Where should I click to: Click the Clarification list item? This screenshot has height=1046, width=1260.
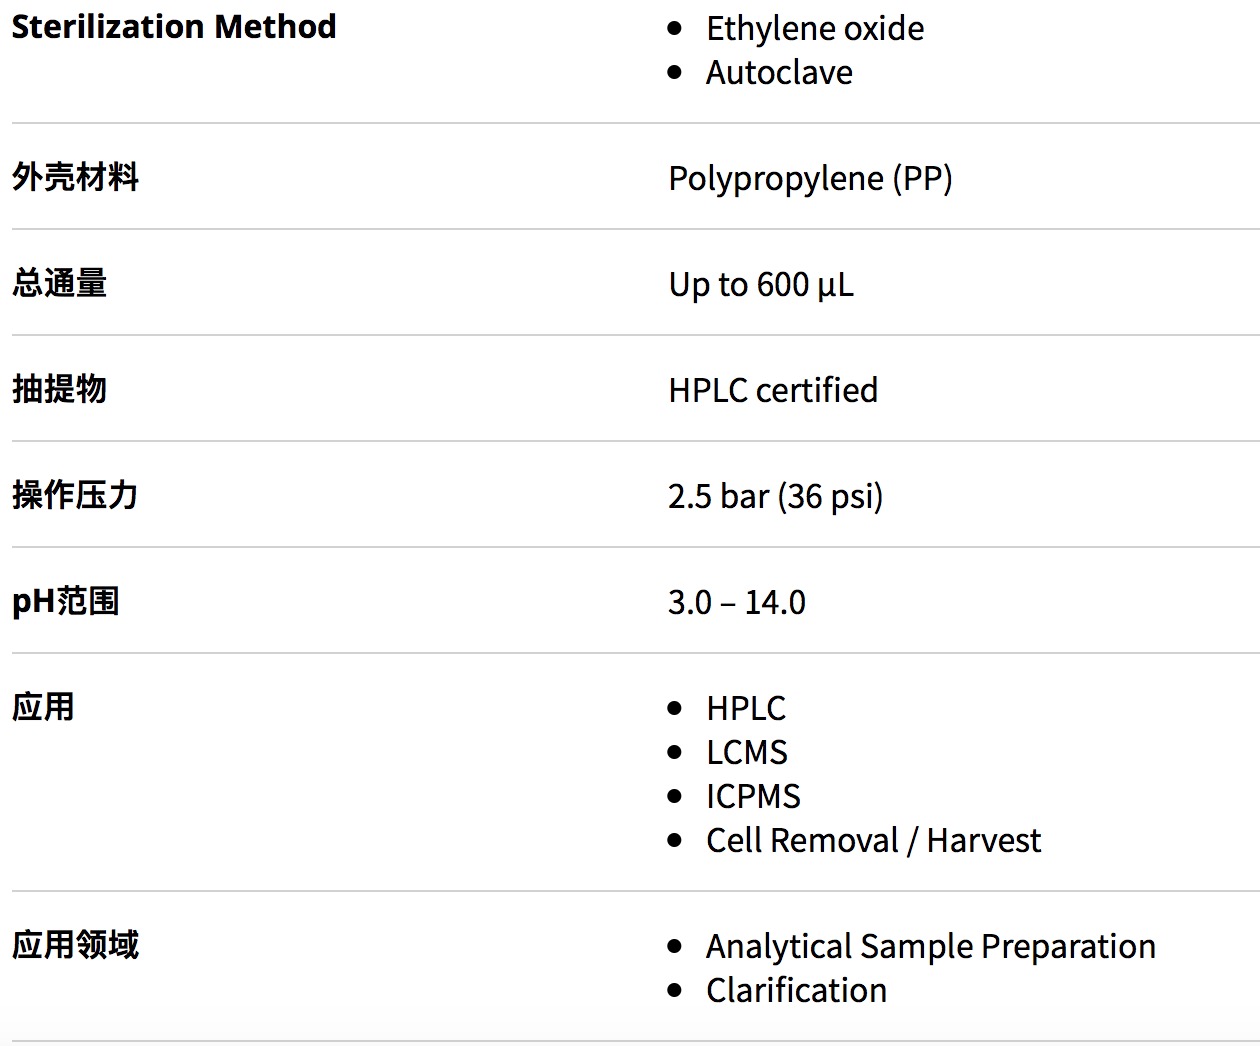pos(796,991)
